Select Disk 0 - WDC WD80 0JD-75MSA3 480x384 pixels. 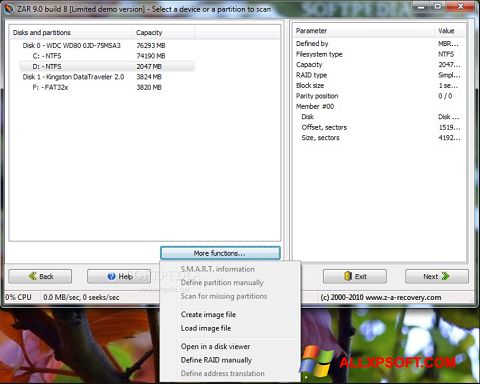click(x=71, y=45)
